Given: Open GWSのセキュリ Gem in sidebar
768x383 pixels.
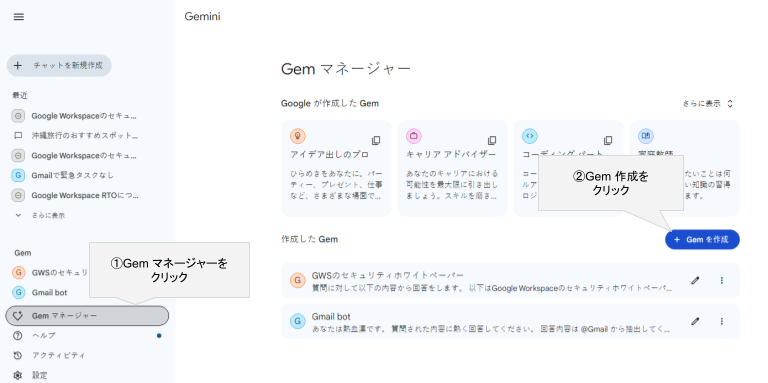Looking at the screenshot, I should (x=50, y=273).
